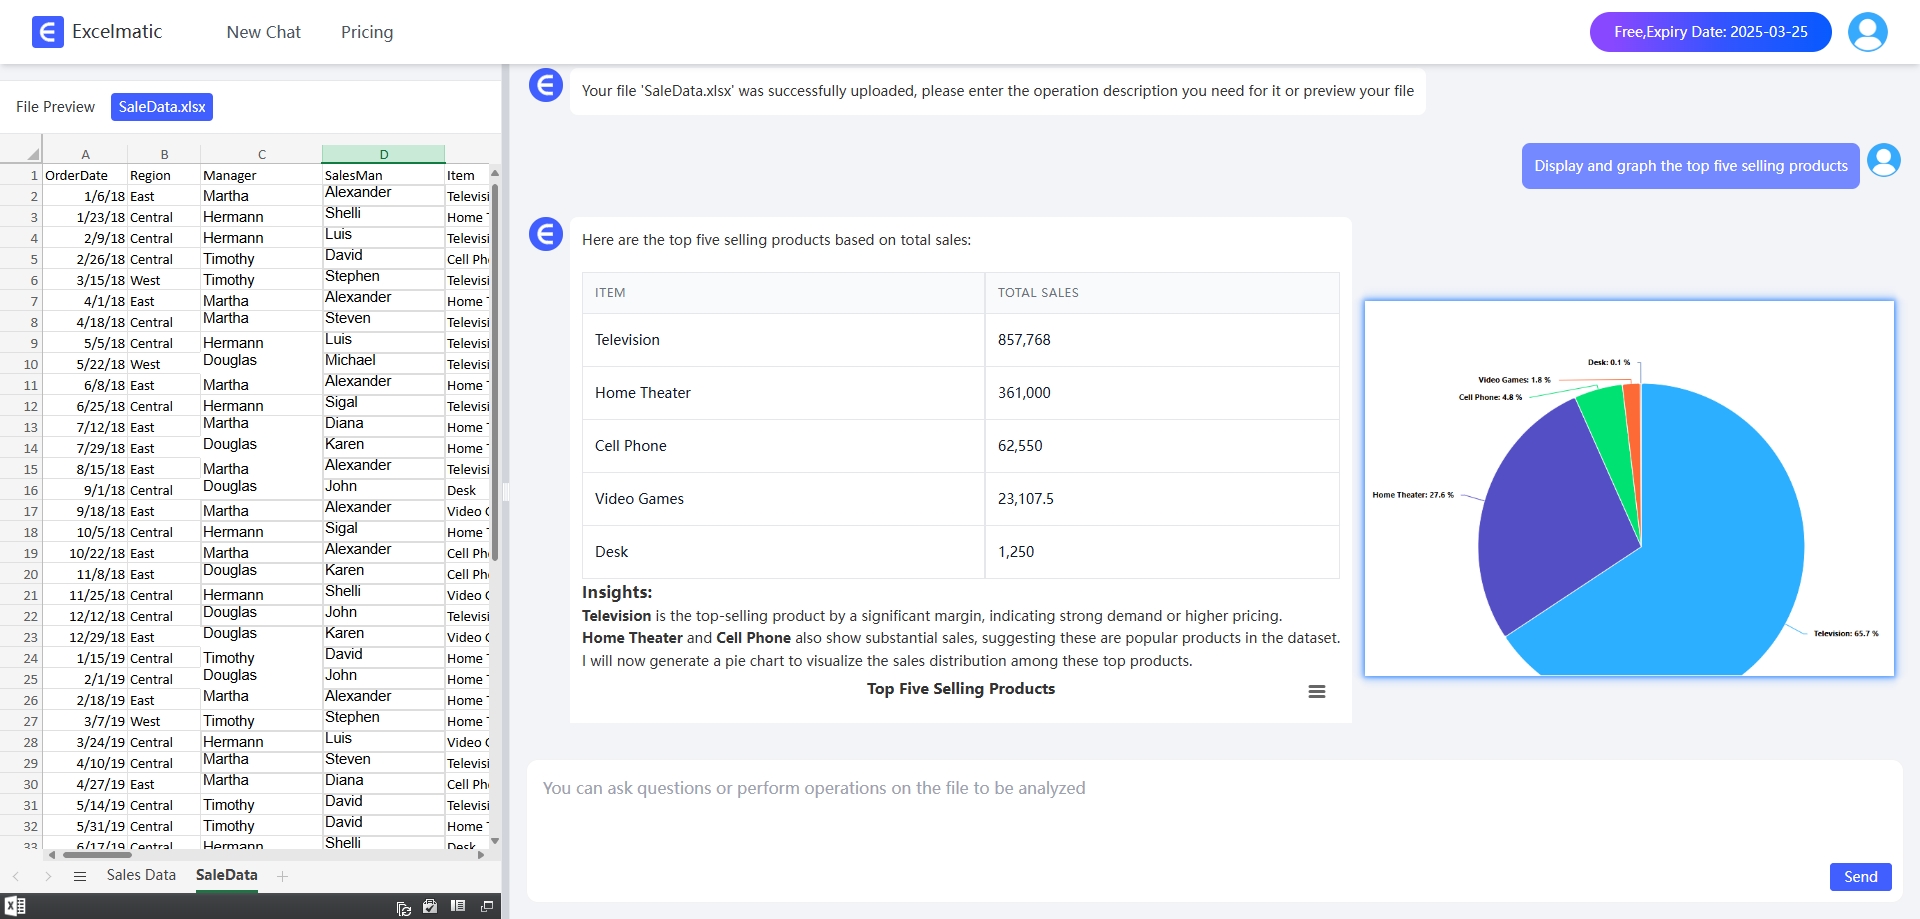Click the Excel logo in status bar
The width and height of the screenshot is (1920, 919).
15,906
